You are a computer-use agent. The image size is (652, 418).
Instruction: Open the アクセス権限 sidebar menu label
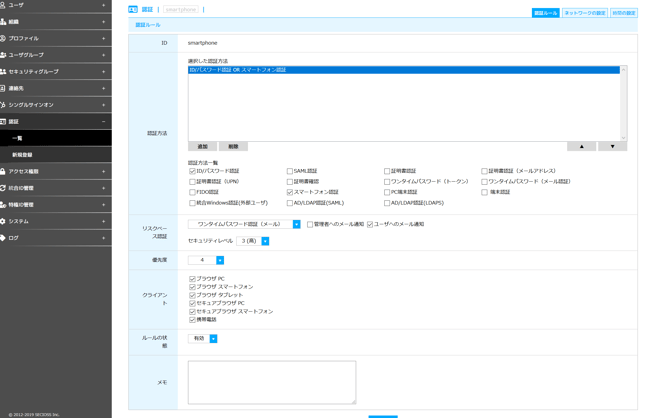[x=24, y=171]
